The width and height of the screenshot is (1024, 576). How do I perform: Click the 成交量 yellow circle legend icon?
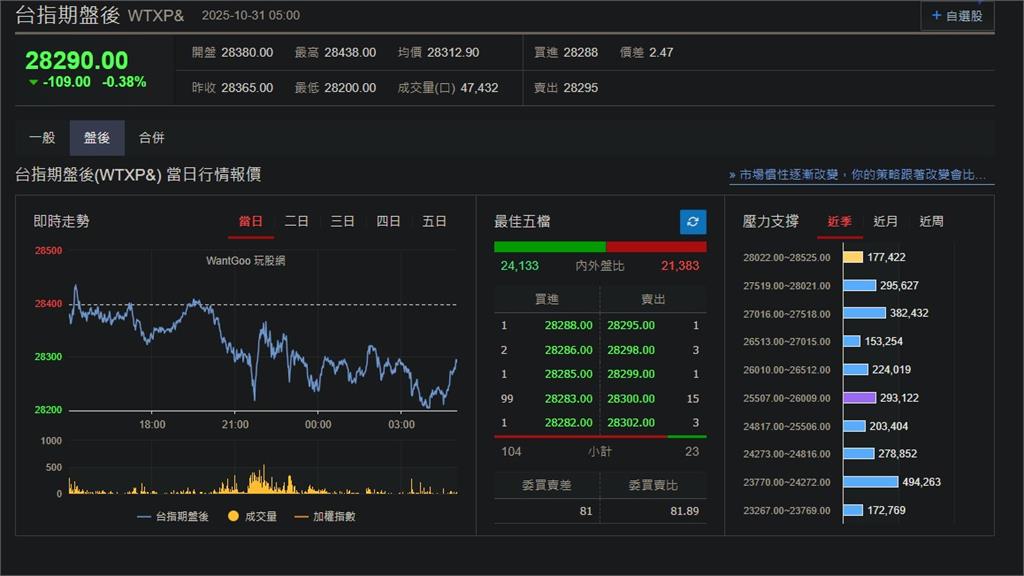click(x=234, y=516)
